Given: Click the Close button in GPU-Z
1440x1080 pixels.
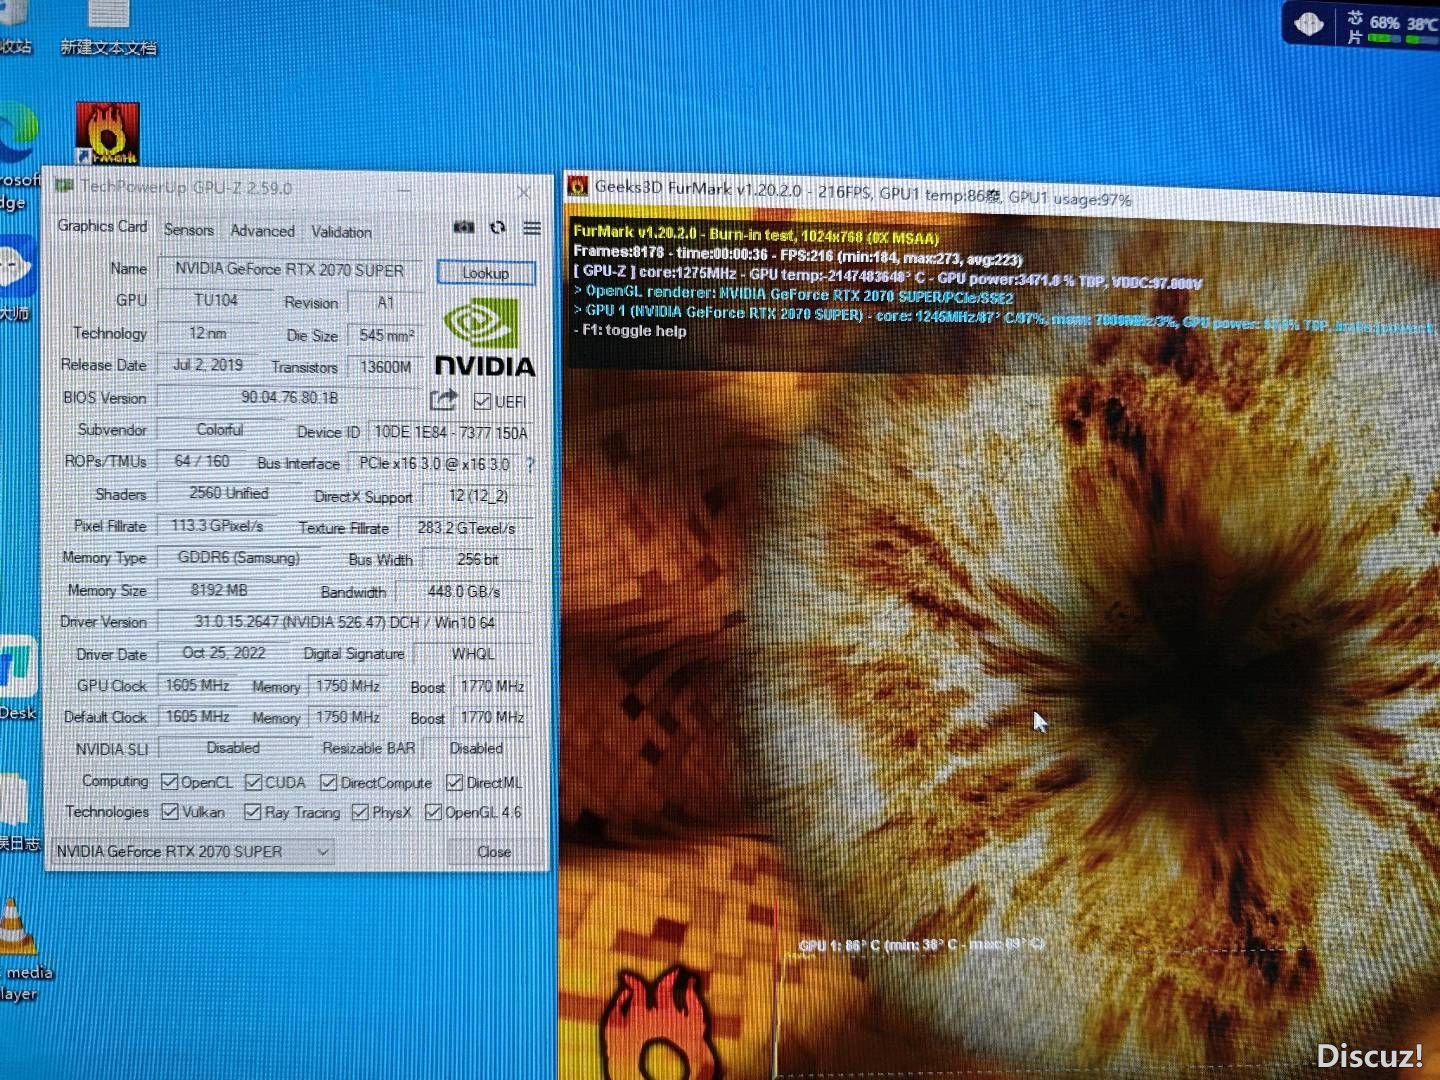Looking at the screenshot, I should point(494,852).
